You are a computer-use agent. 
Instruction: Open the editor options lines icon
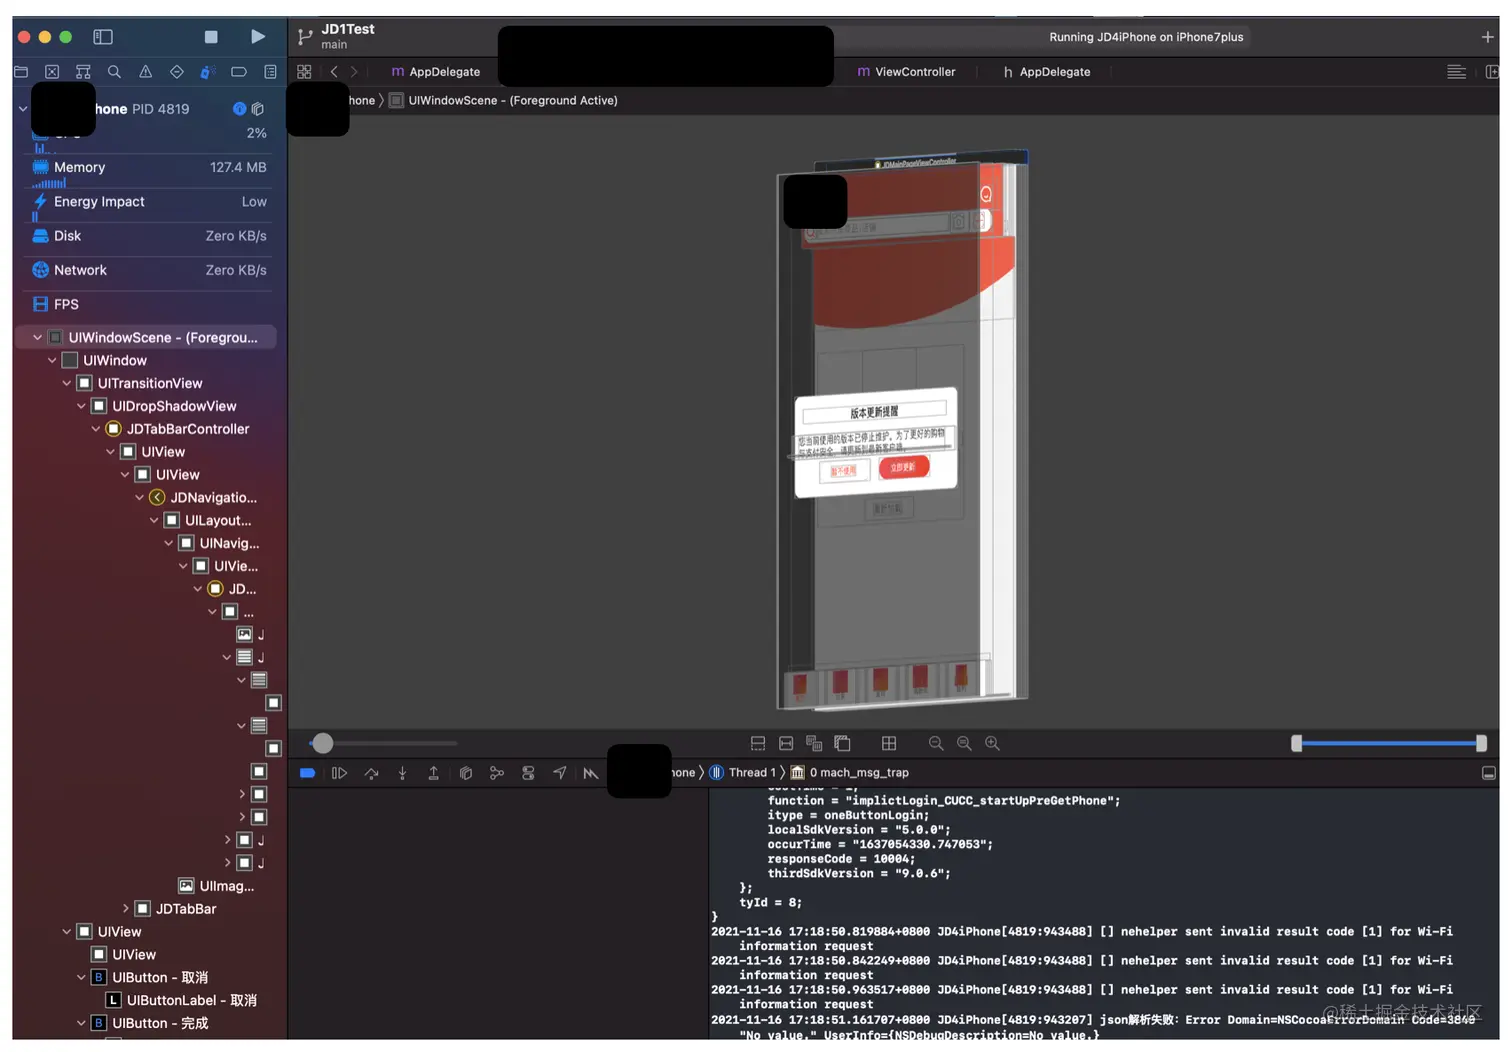tap(1456, 72)
